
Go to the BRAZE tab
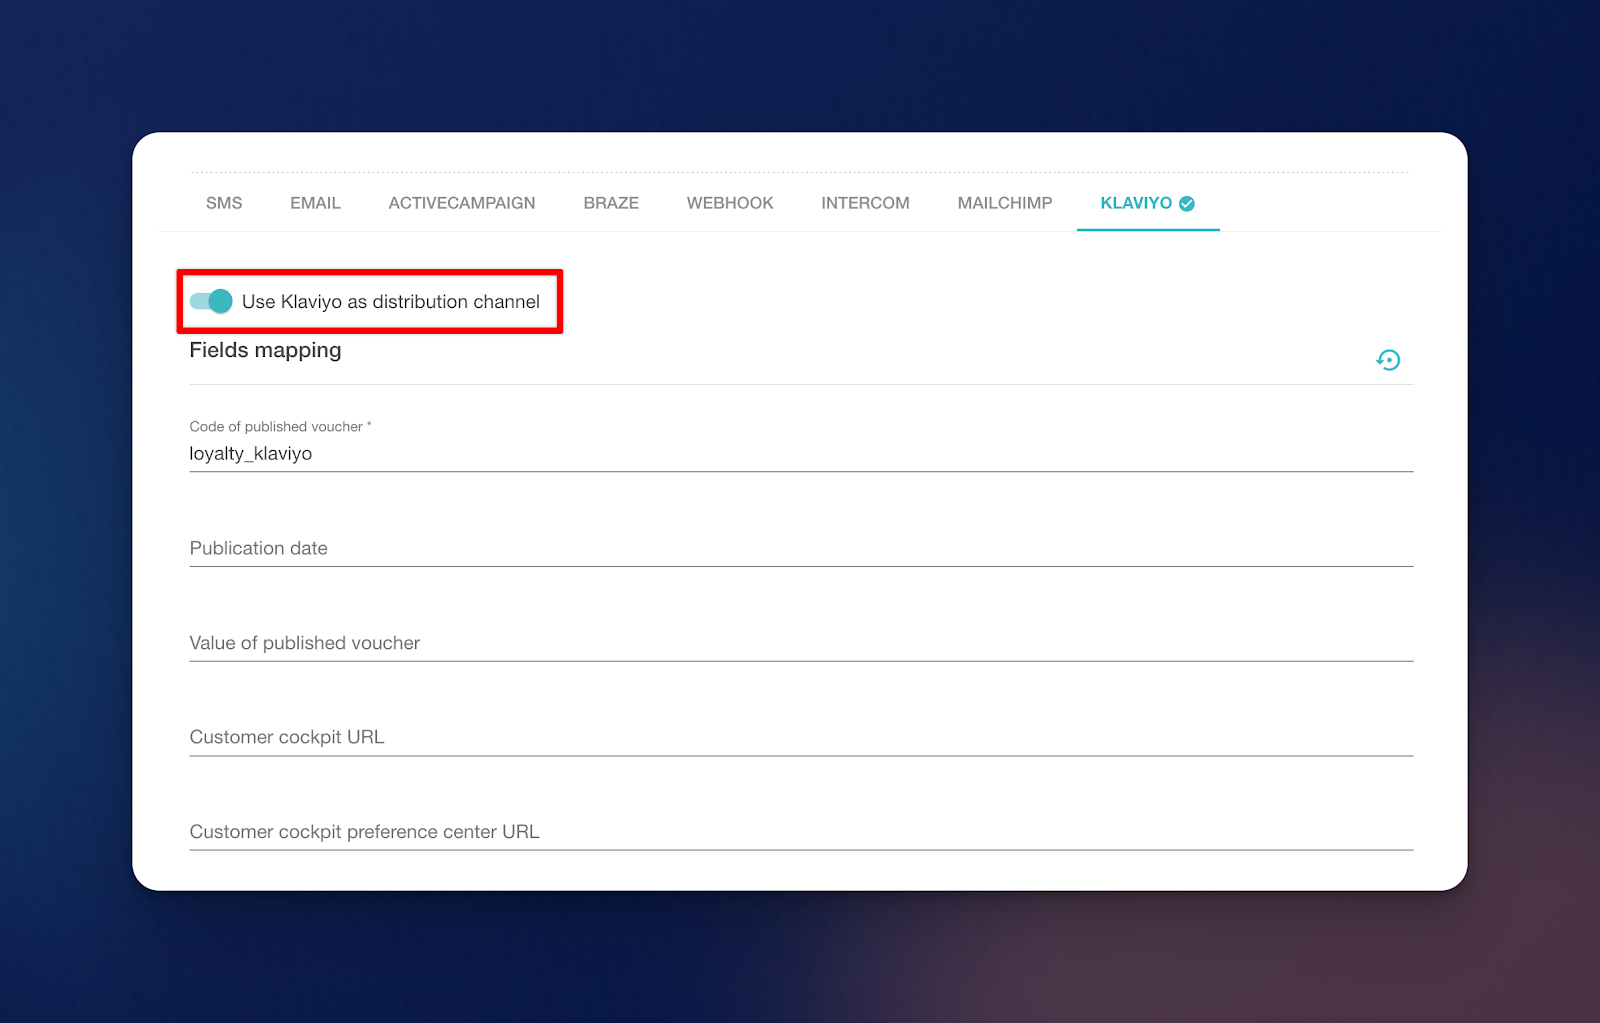(611, 203)
